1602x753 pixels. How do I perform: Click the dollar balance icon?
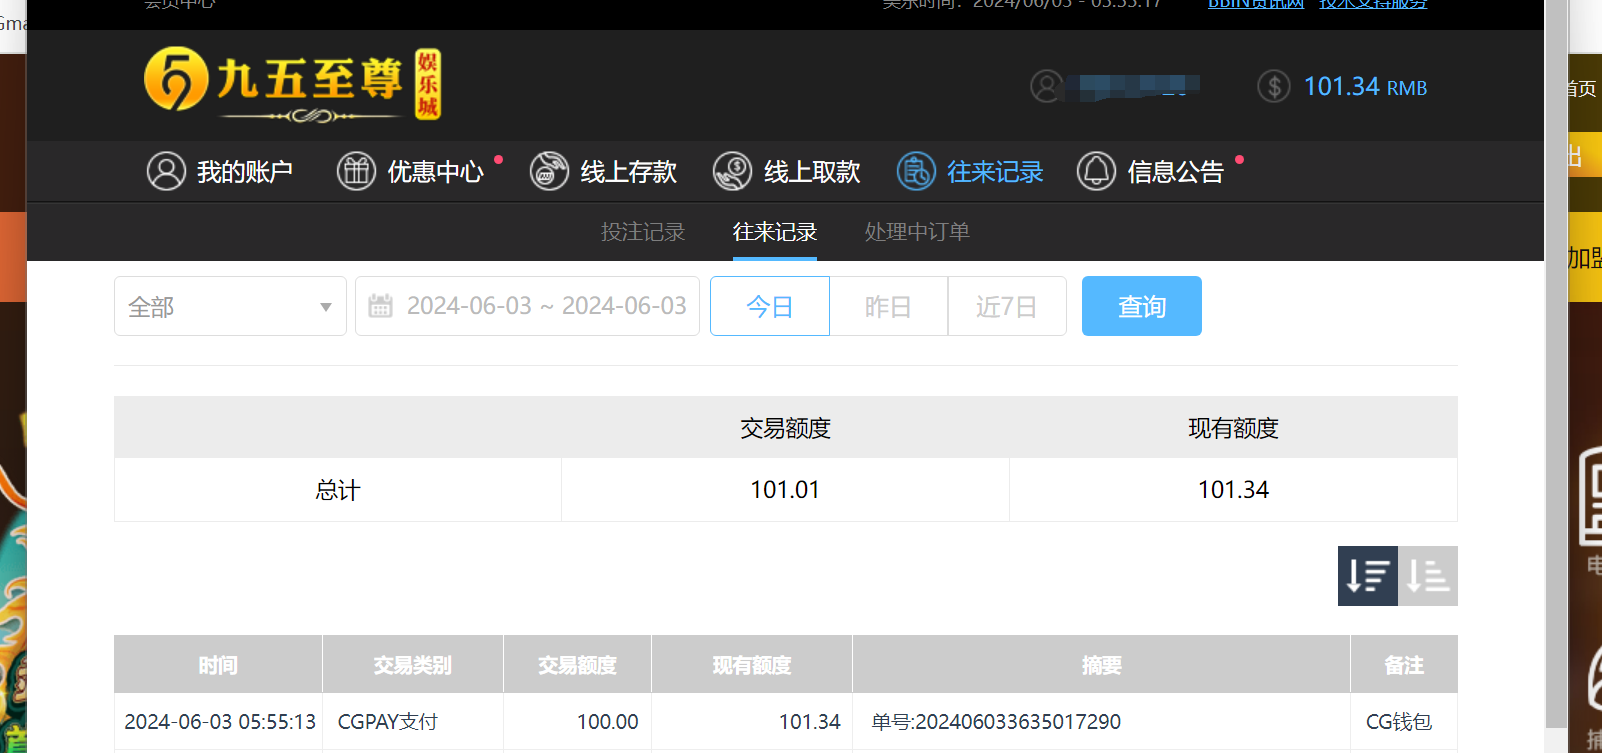click(x=1274, y=87)
